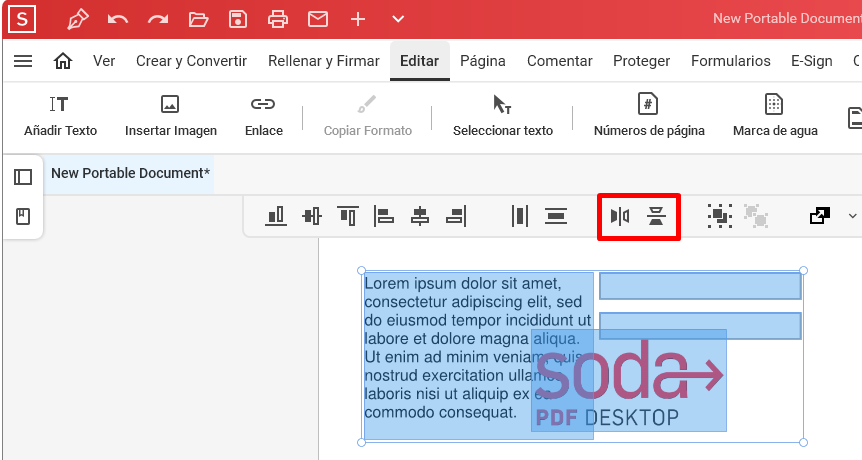Choose the Añadir Texto tool
Screen dimensions: 862x460
60,116
